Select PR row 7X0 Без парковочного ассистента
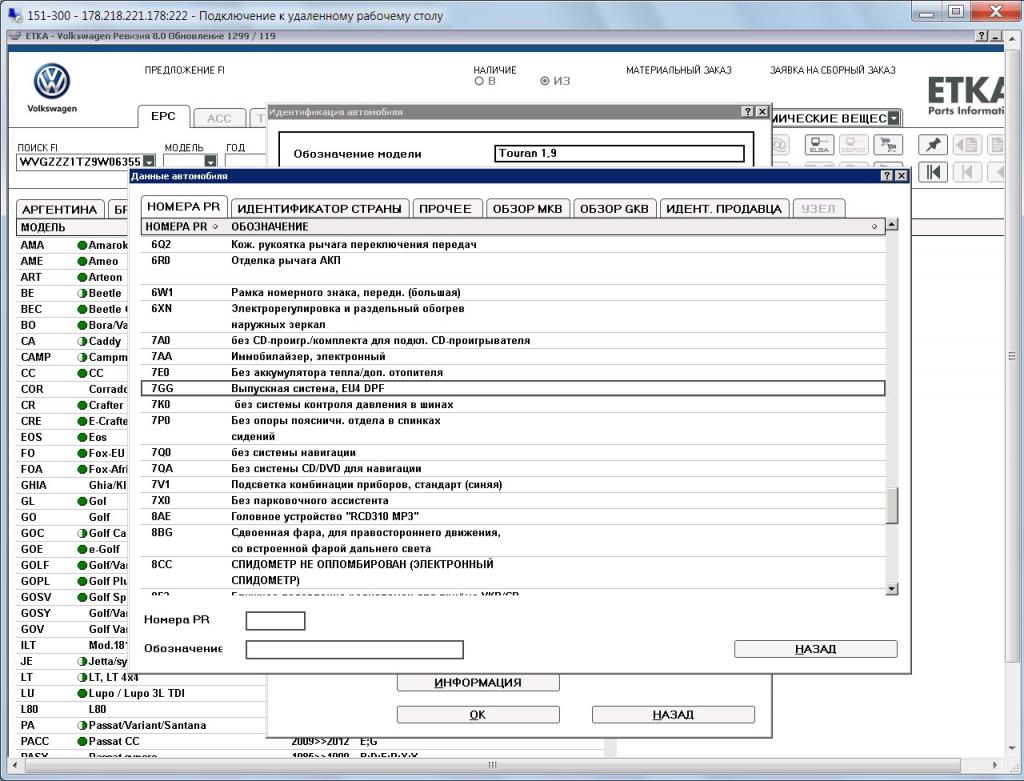This screenshot has width=1024, height=781. tap(513, 501)
